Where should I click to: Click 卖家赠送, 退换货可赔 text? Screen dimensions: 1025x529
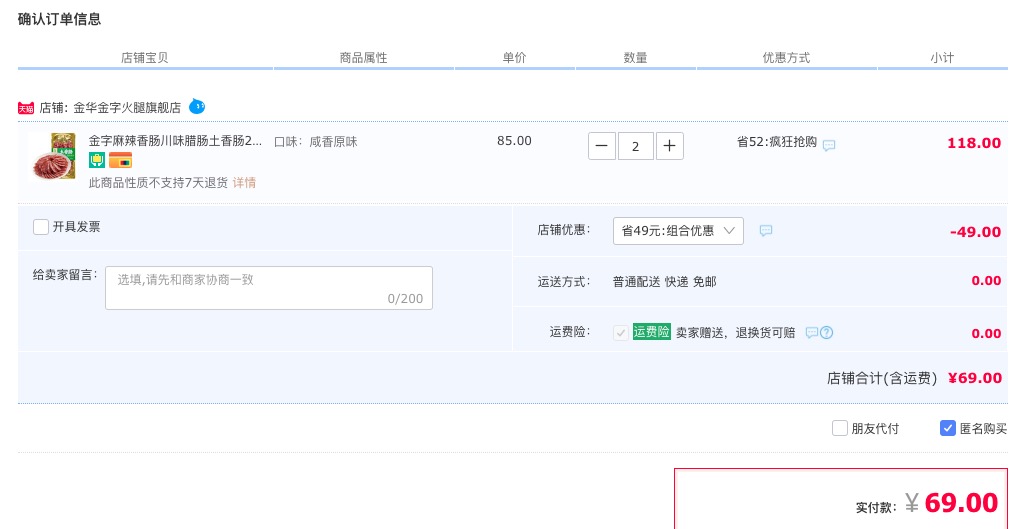tap(735, 333)
